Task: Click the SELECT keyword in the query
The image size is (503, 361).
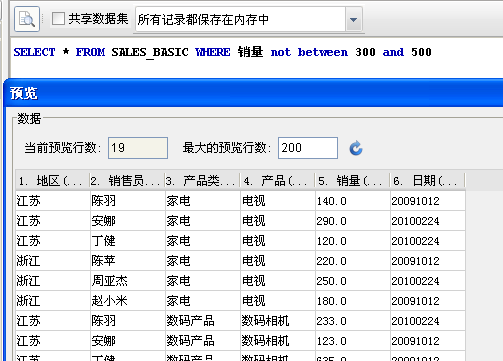Action: coord(34,52)
